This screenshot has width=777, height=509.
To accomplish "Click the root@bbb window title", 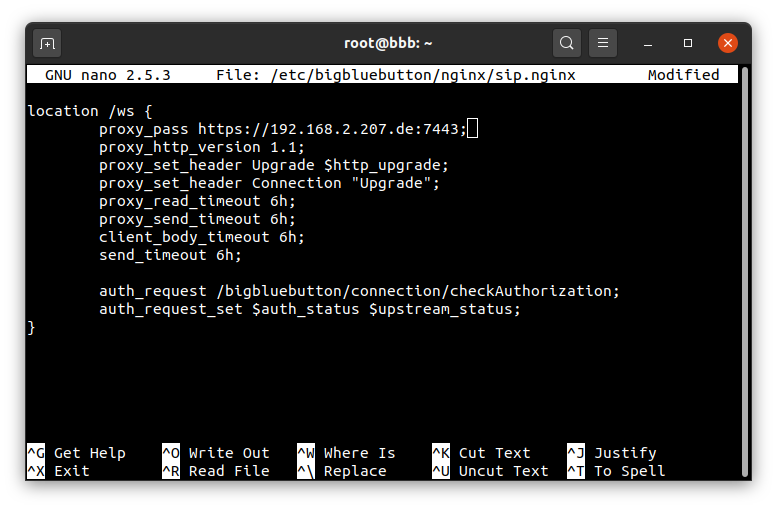I will (388, 43).
